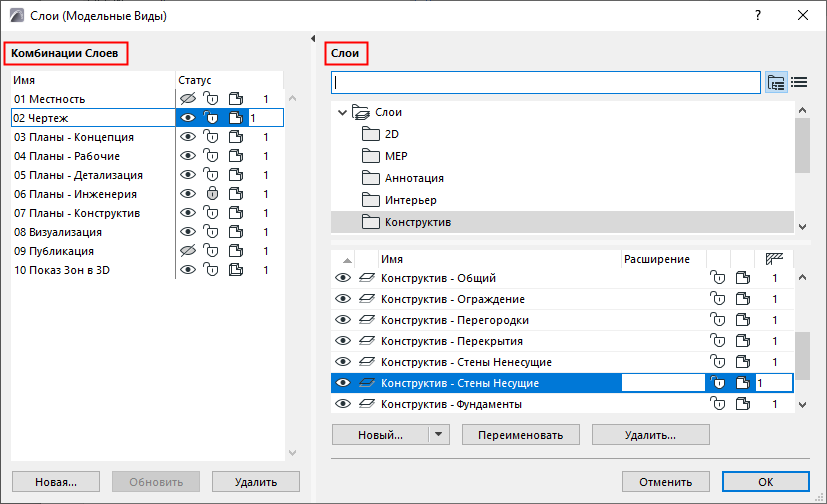Click solid/wireframe icon of Конструктив - Ограждение

(740, 300)
